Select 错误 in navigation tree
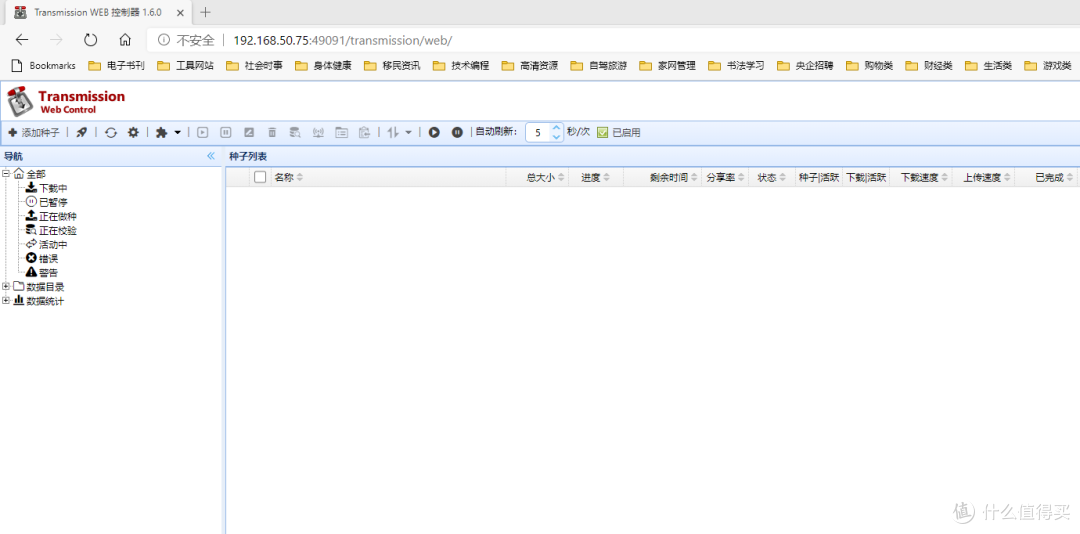1080x534 pixels. point(48,258)
